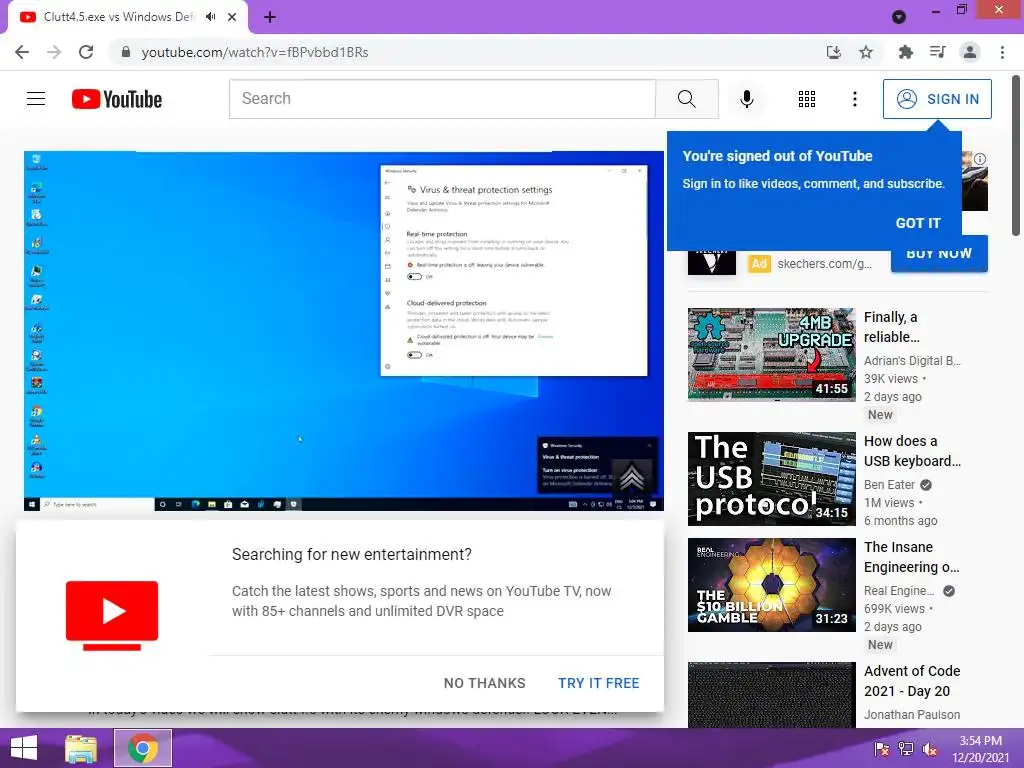1024x768 pixels.
Task: Click Chrome icon in taskbar
Action: coord(143,748)
